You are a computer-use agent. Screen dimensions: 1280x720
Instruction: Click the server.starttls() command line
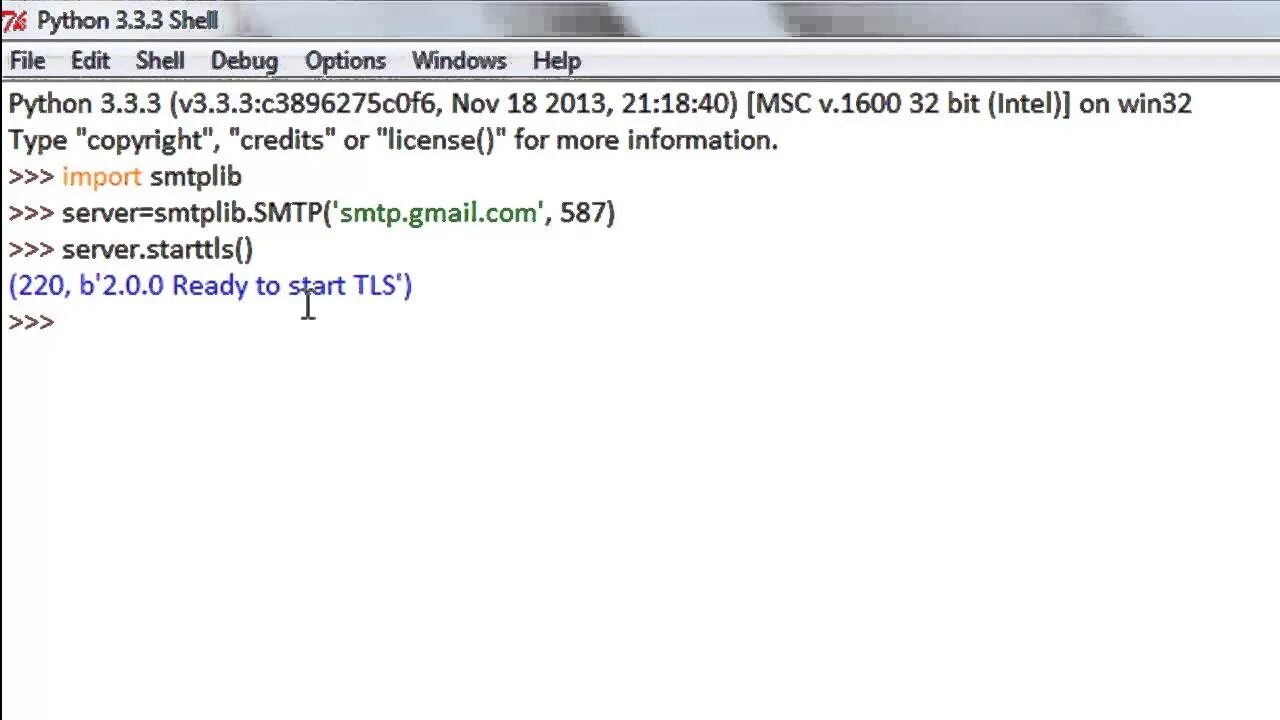point(158,249)
